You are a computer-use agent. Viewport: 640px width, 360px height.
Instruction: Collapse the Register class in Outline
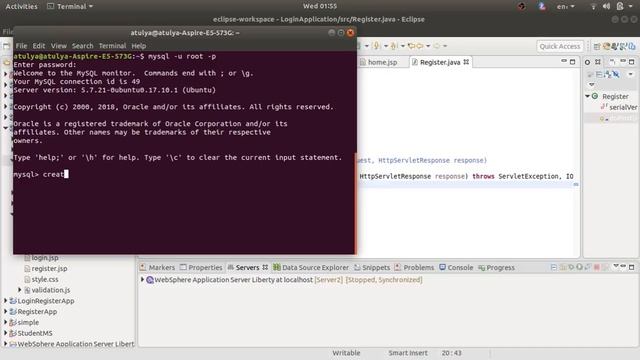[587, 96]
